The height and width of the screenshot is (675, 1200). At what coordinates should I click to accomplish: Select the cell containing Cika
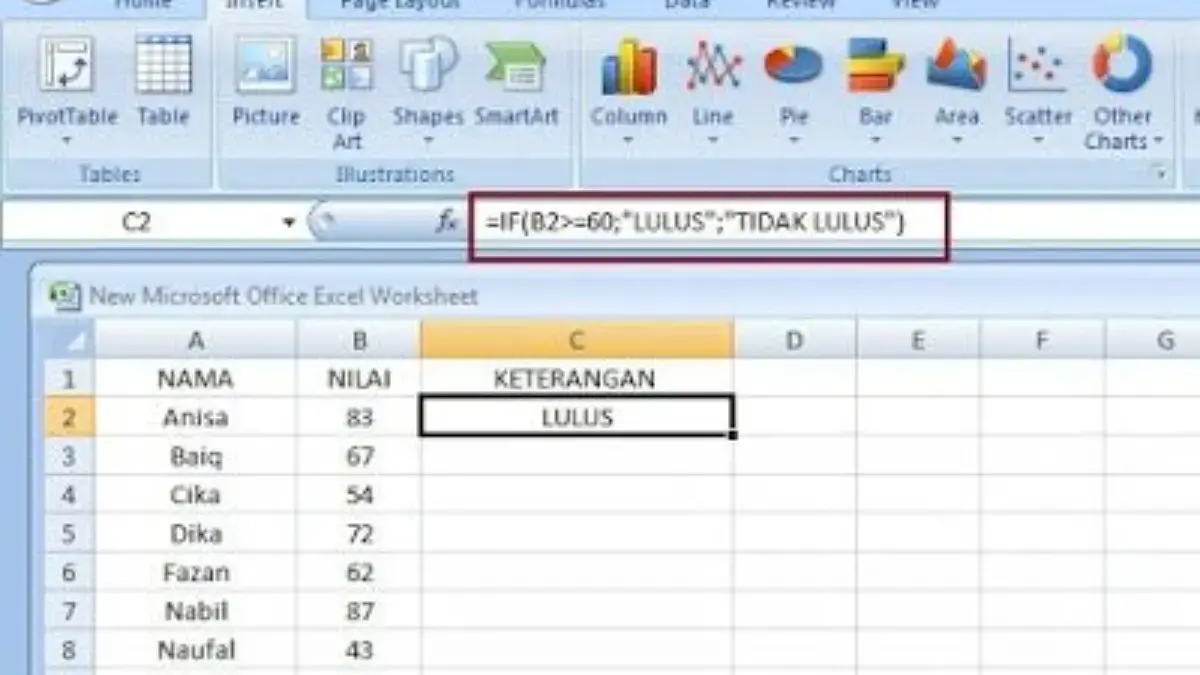click(196, 495)
